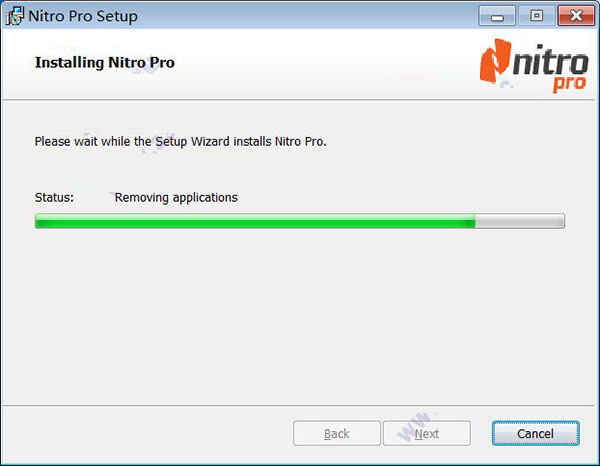600x466 pixels.
Task: Click the empty title bar area beside the title
Action: pyautogui.click(x=306, y=16)
